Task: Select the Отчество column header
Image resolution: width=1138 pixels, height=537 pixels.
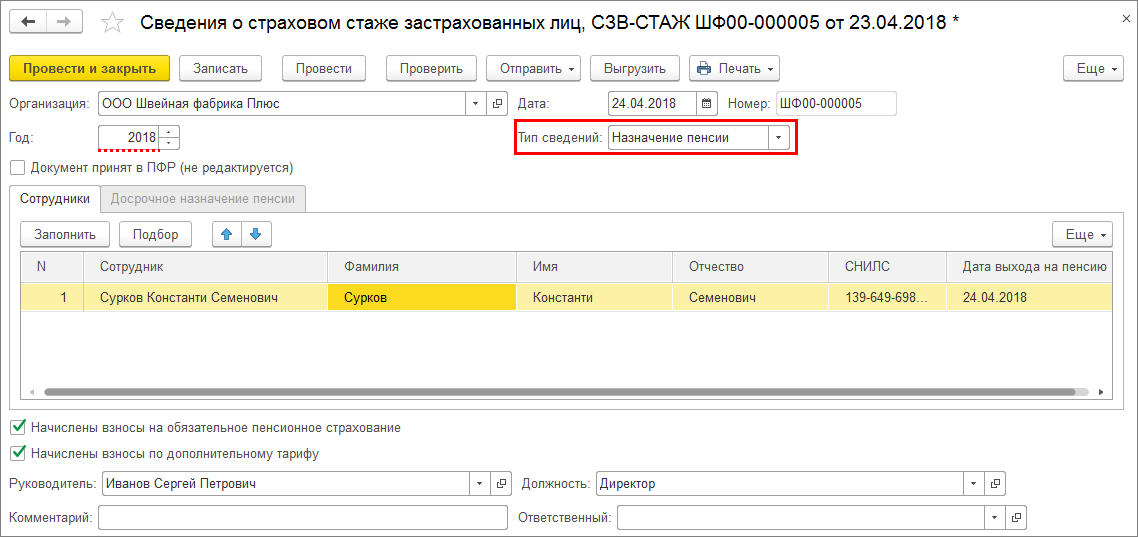Action: 750,266
